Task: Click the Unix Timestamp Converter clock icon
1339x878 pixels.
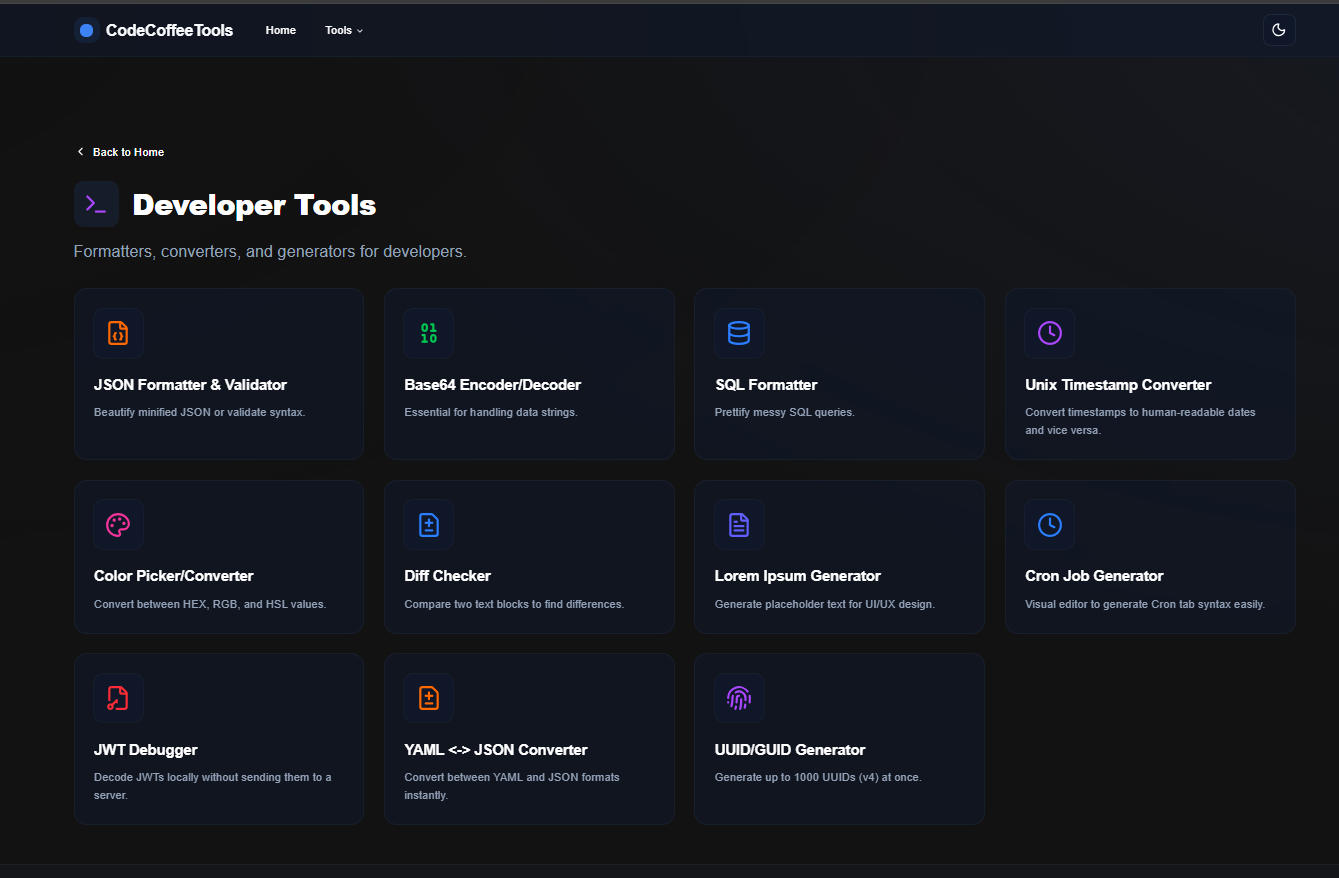Action: pyautogui.click(x=1049, y=333)
